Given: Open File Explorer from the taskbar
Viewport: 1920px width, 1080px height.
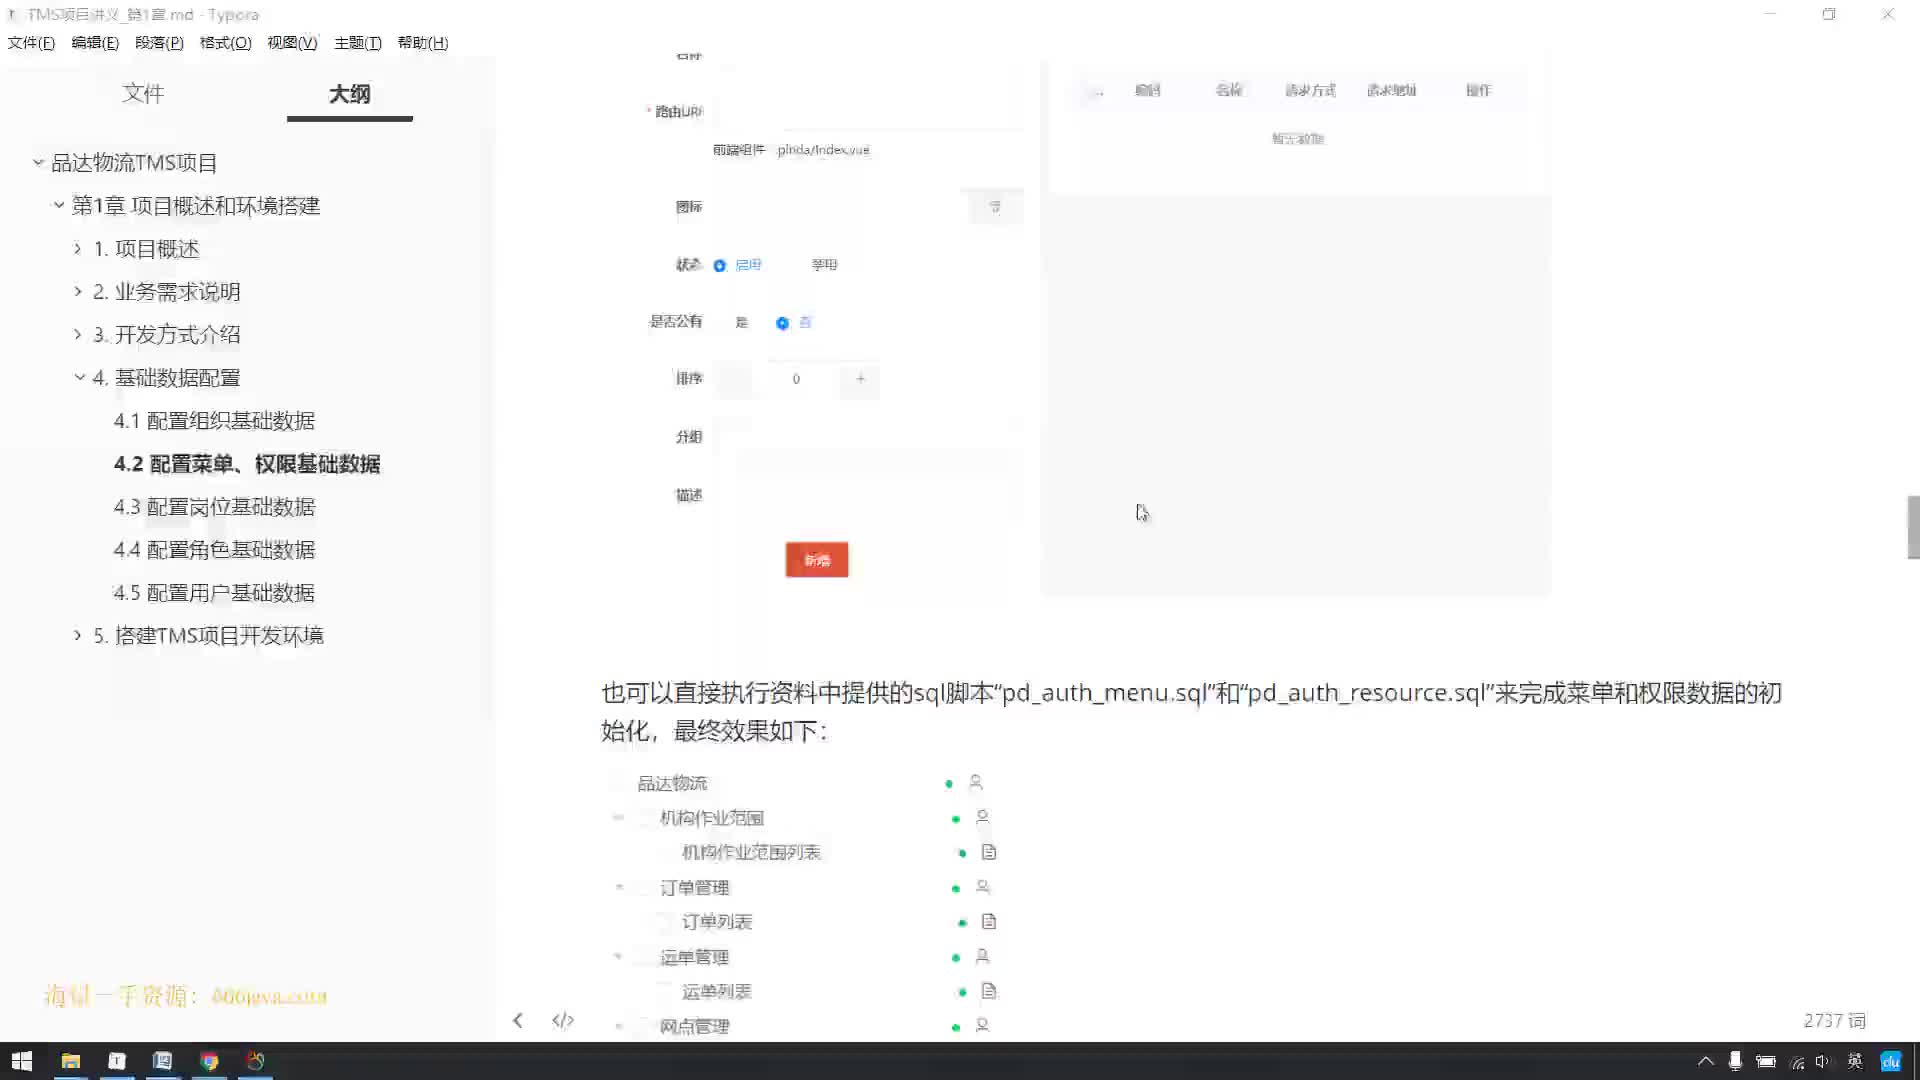Looking at the screenshot, I should coord(70,1061).
